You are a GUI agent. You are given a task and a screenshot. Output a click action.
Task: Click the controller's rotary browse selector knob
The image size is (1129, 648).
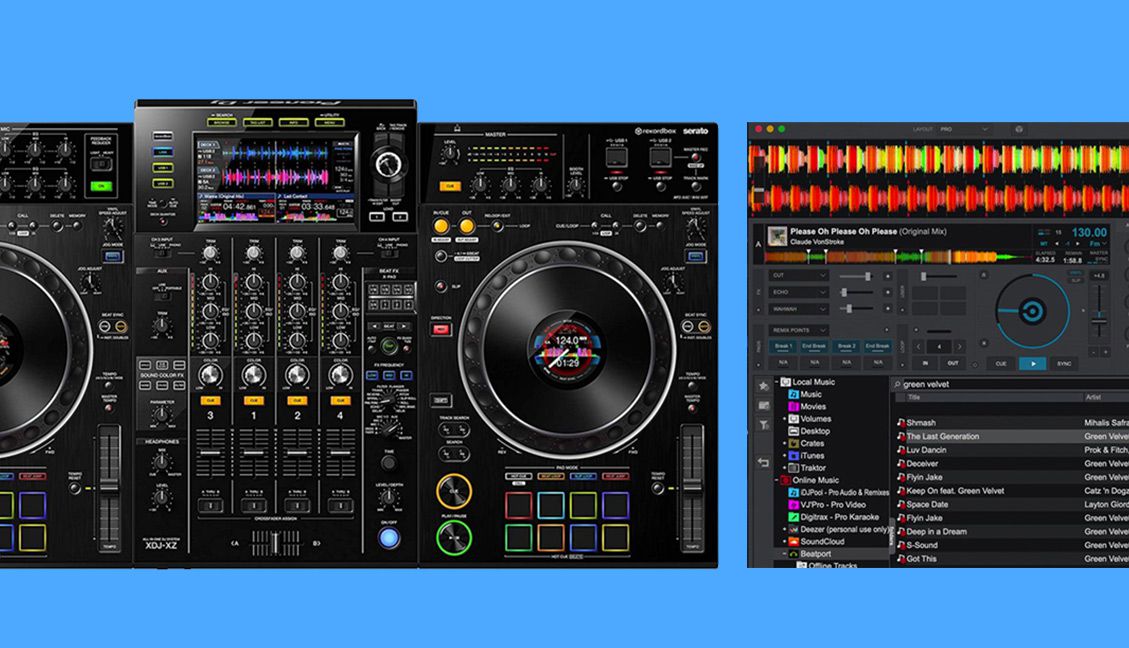point(388,164)
